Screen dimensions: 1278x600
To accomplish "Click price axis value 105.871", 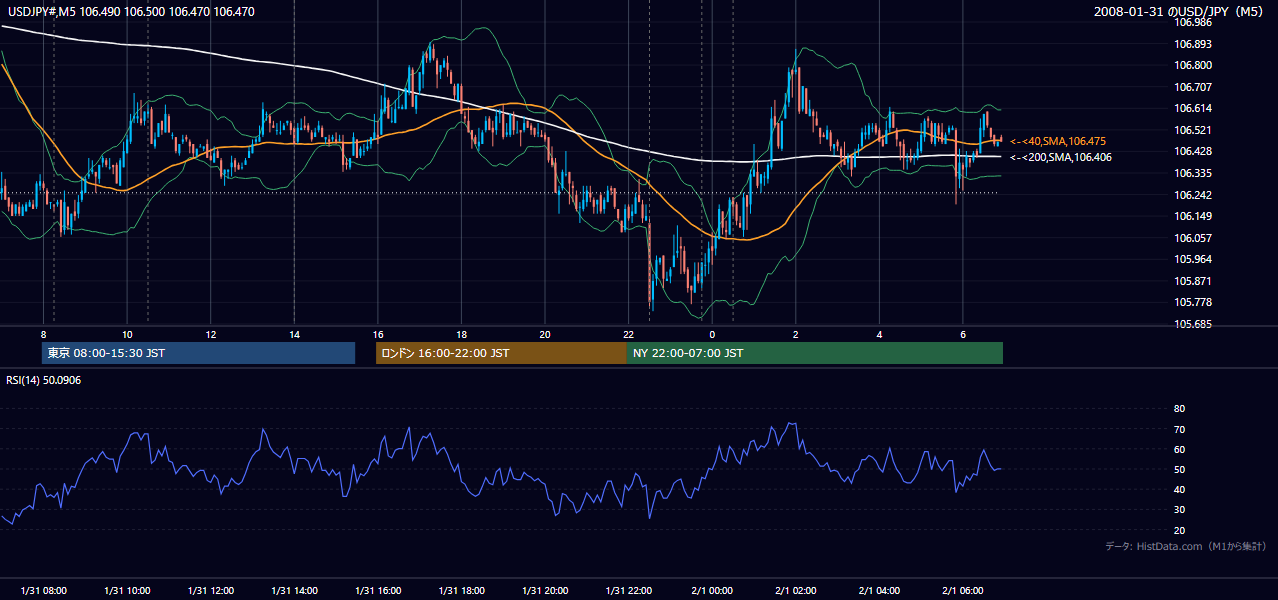I will click(1193, 281).
